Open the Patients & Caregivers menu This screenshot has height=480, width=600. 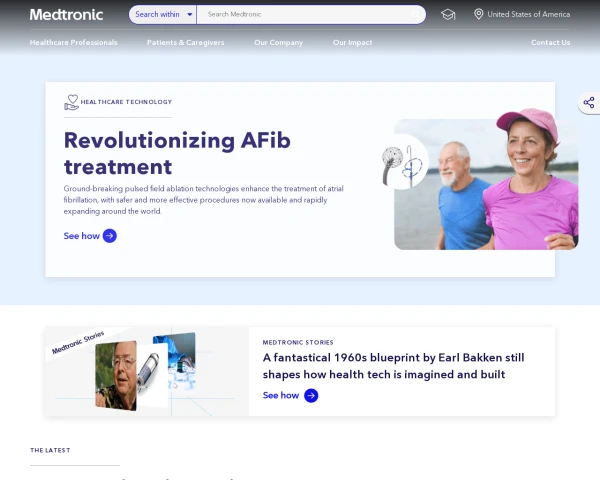[x=186, y=42]
